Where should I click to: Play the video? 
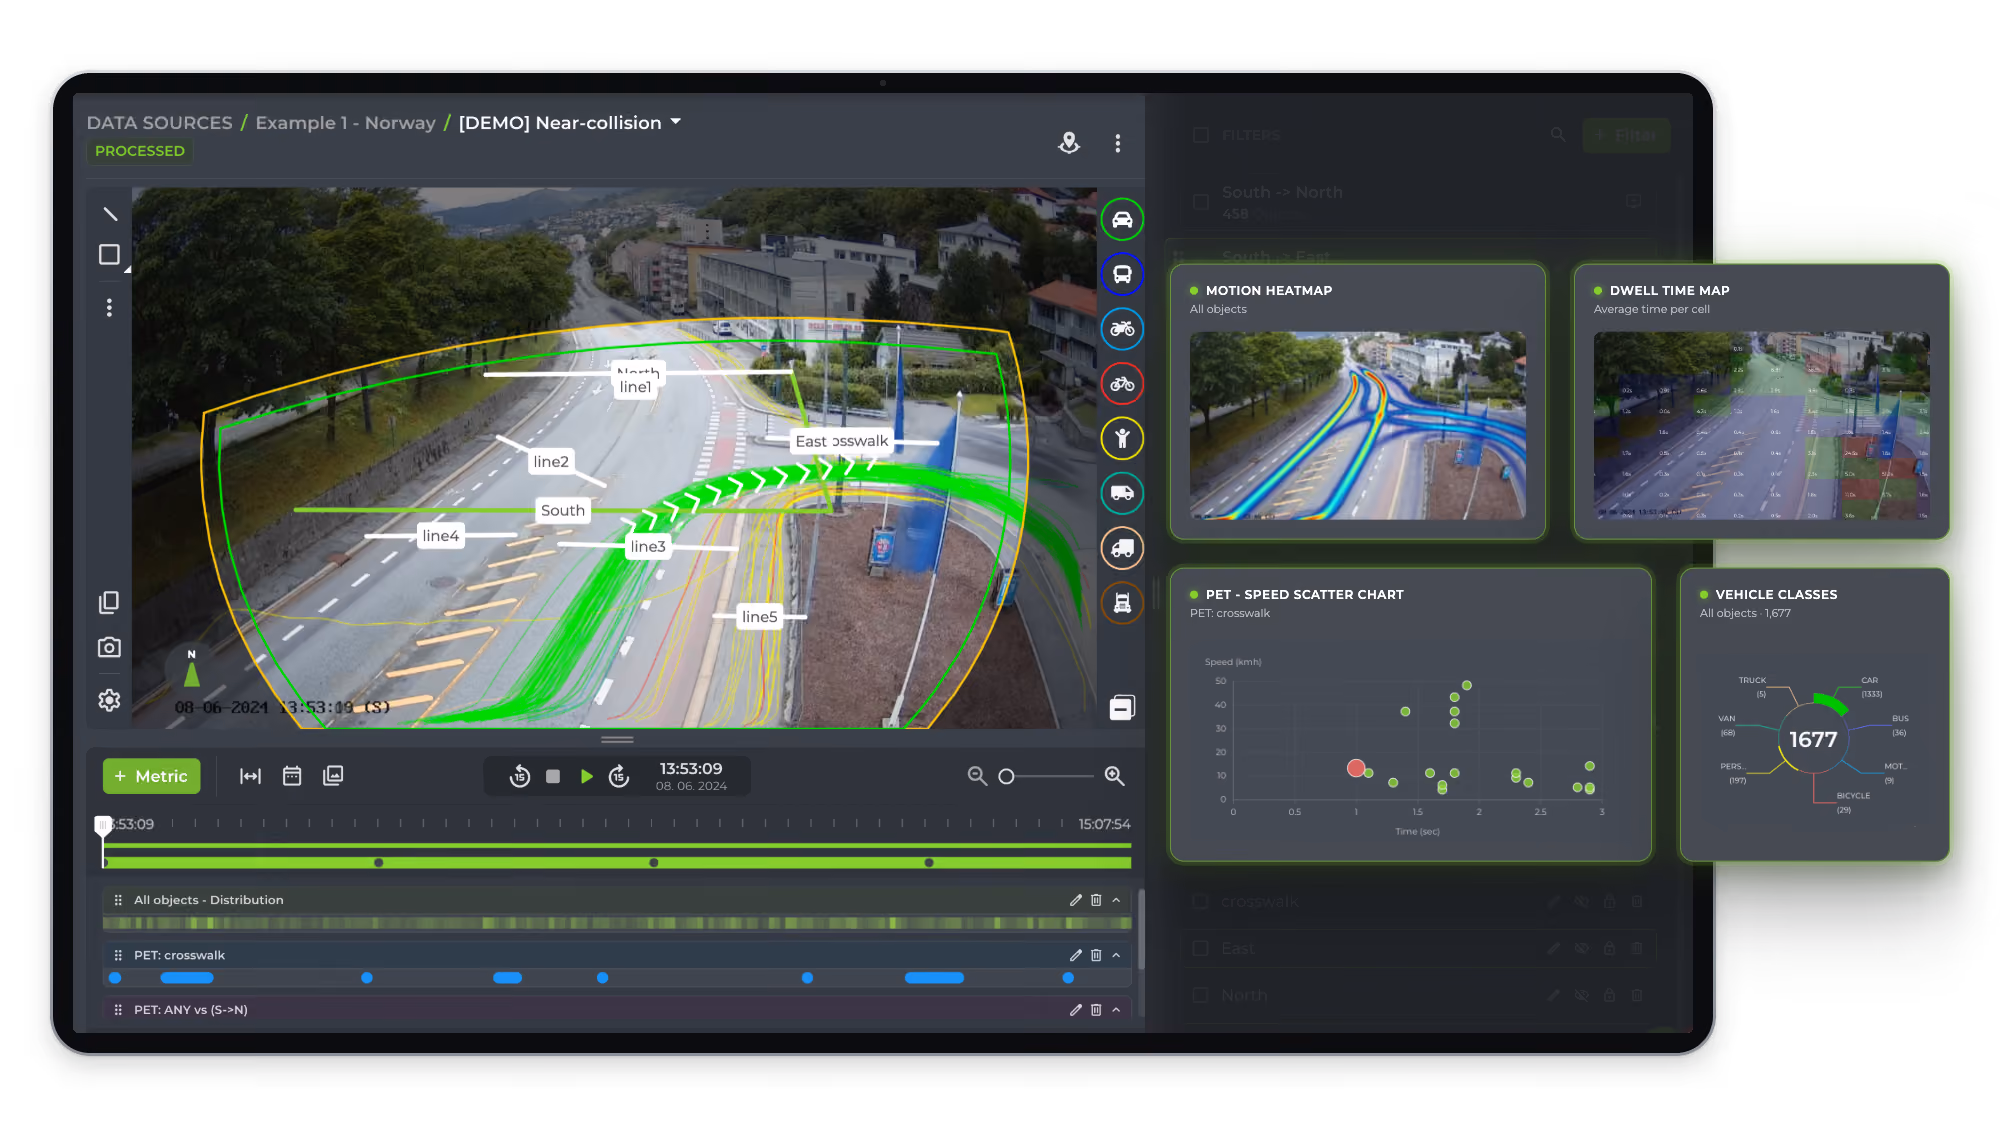587,776
